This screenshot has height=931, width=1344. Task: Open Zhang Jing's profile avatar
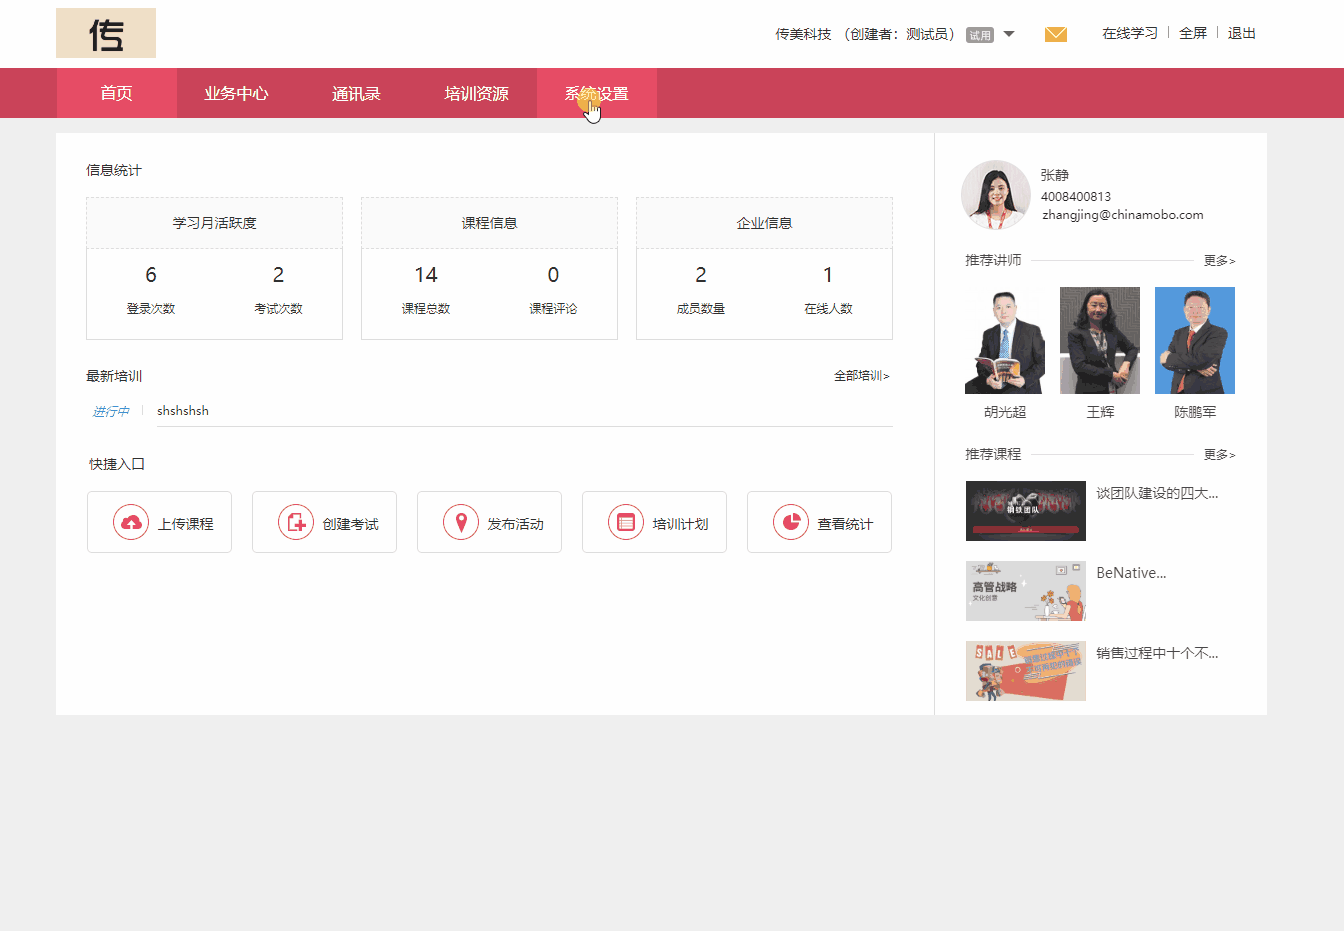(x=995, y=194)
